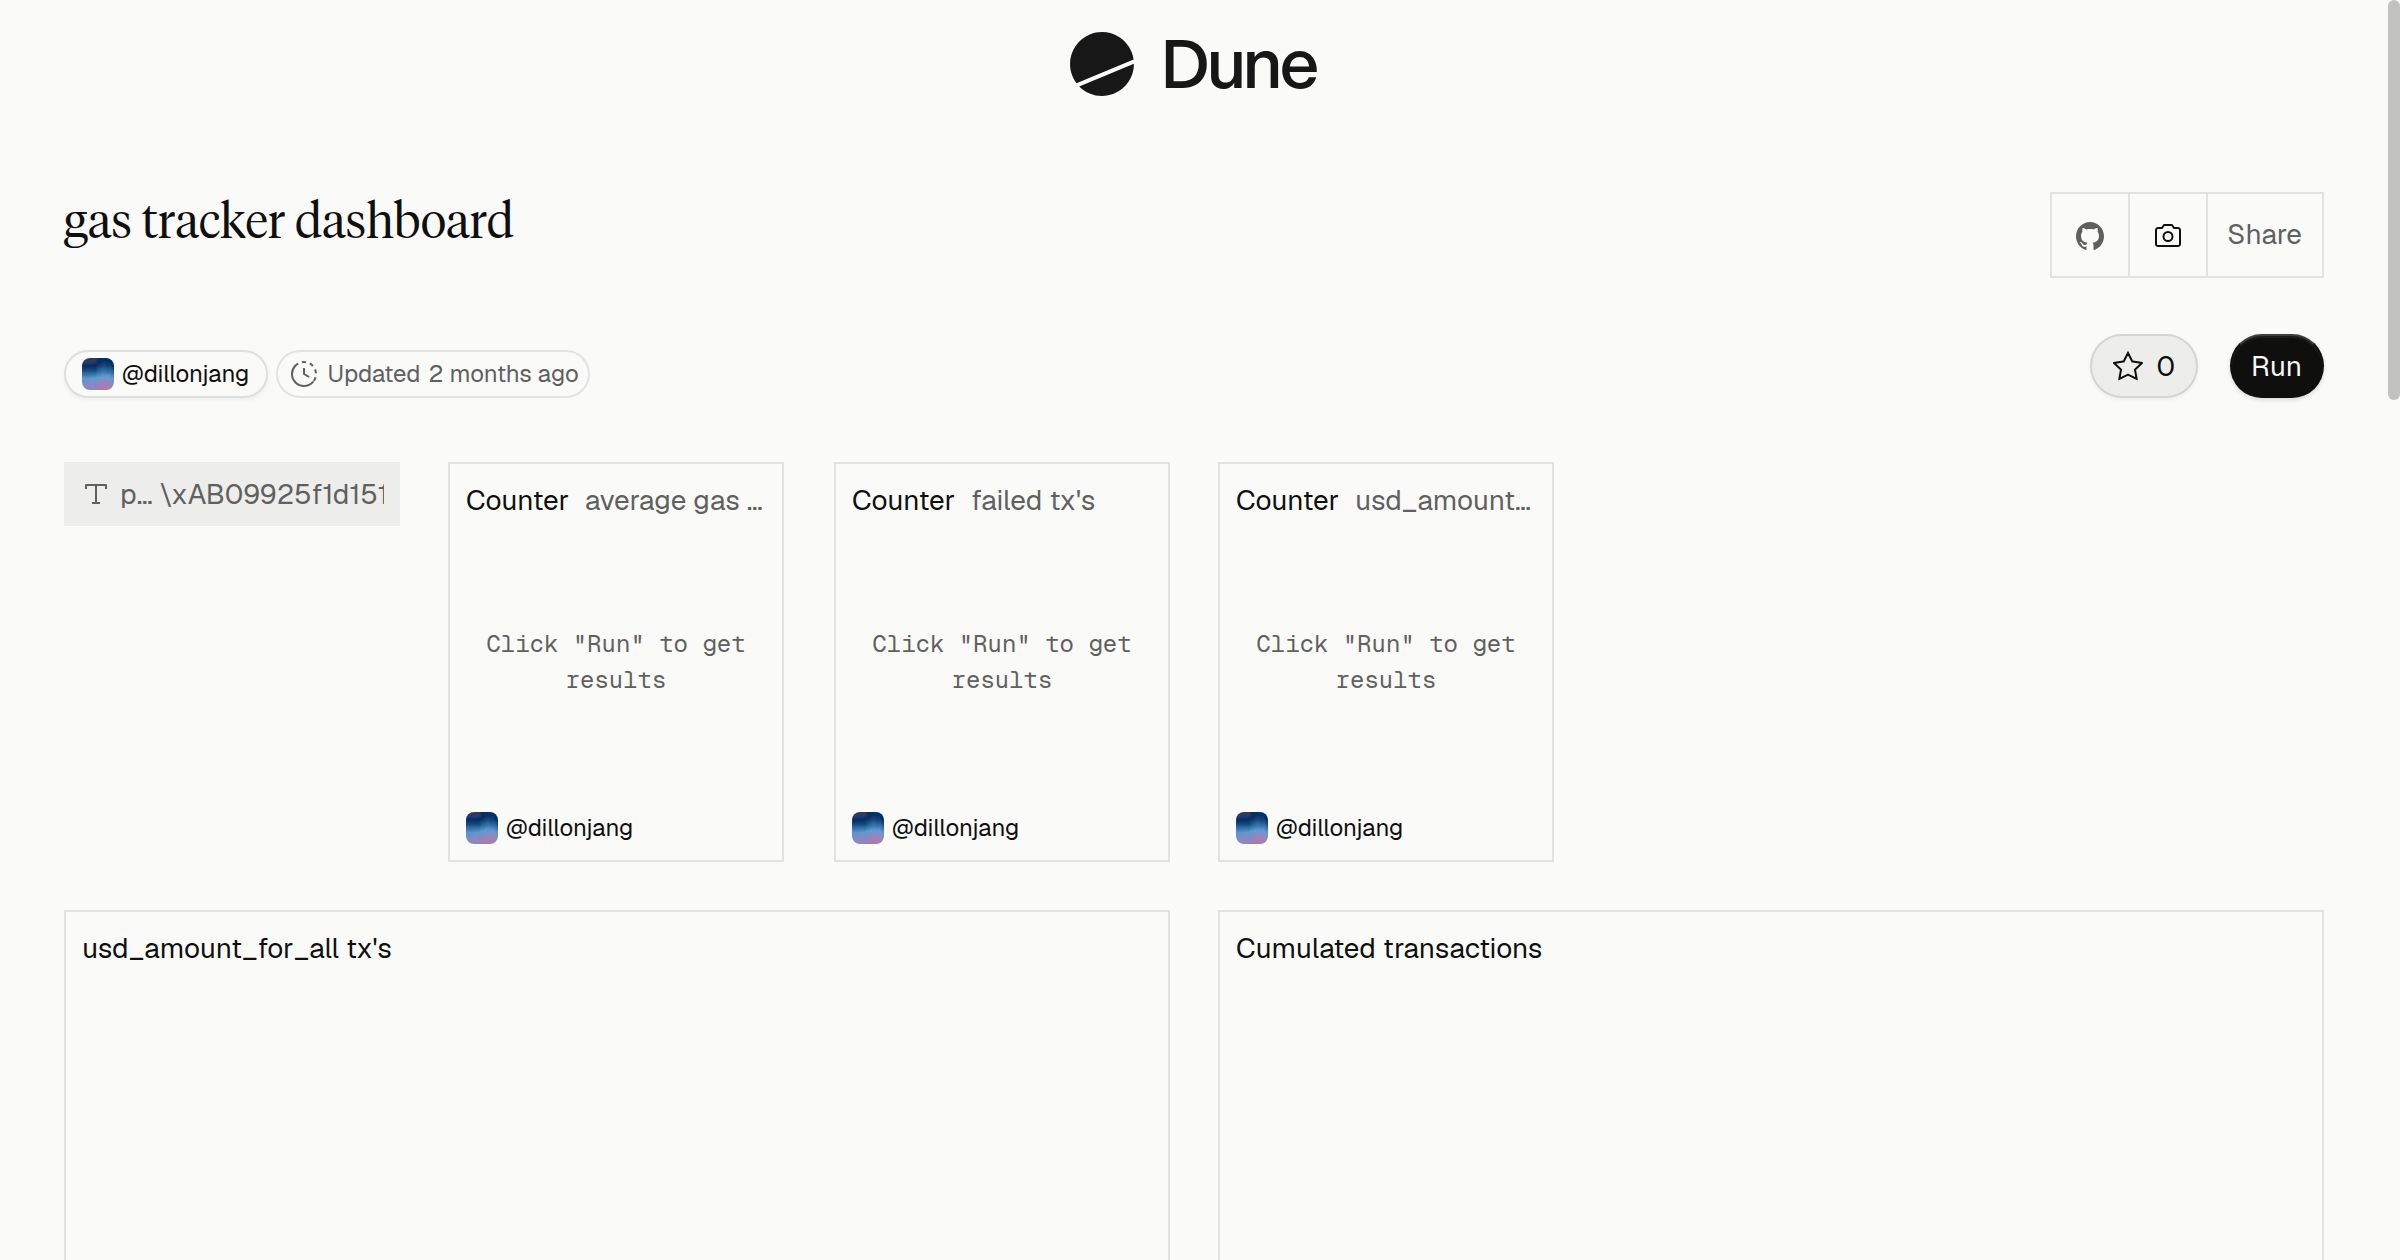The width and height of the screenshot is (2400, 1260).
Task: Click 'Click "Run" to get results' in average gas card
Action: pos(616,662)
